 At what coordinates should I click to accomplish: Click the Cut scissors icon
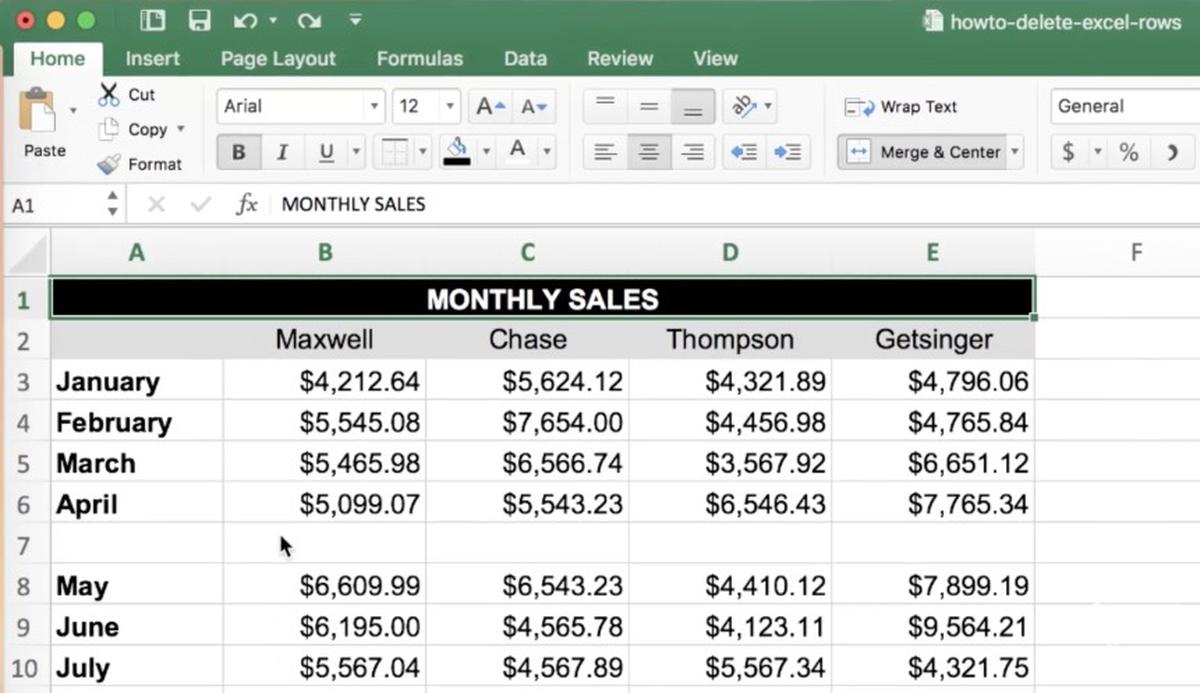[x=109, y=94]
